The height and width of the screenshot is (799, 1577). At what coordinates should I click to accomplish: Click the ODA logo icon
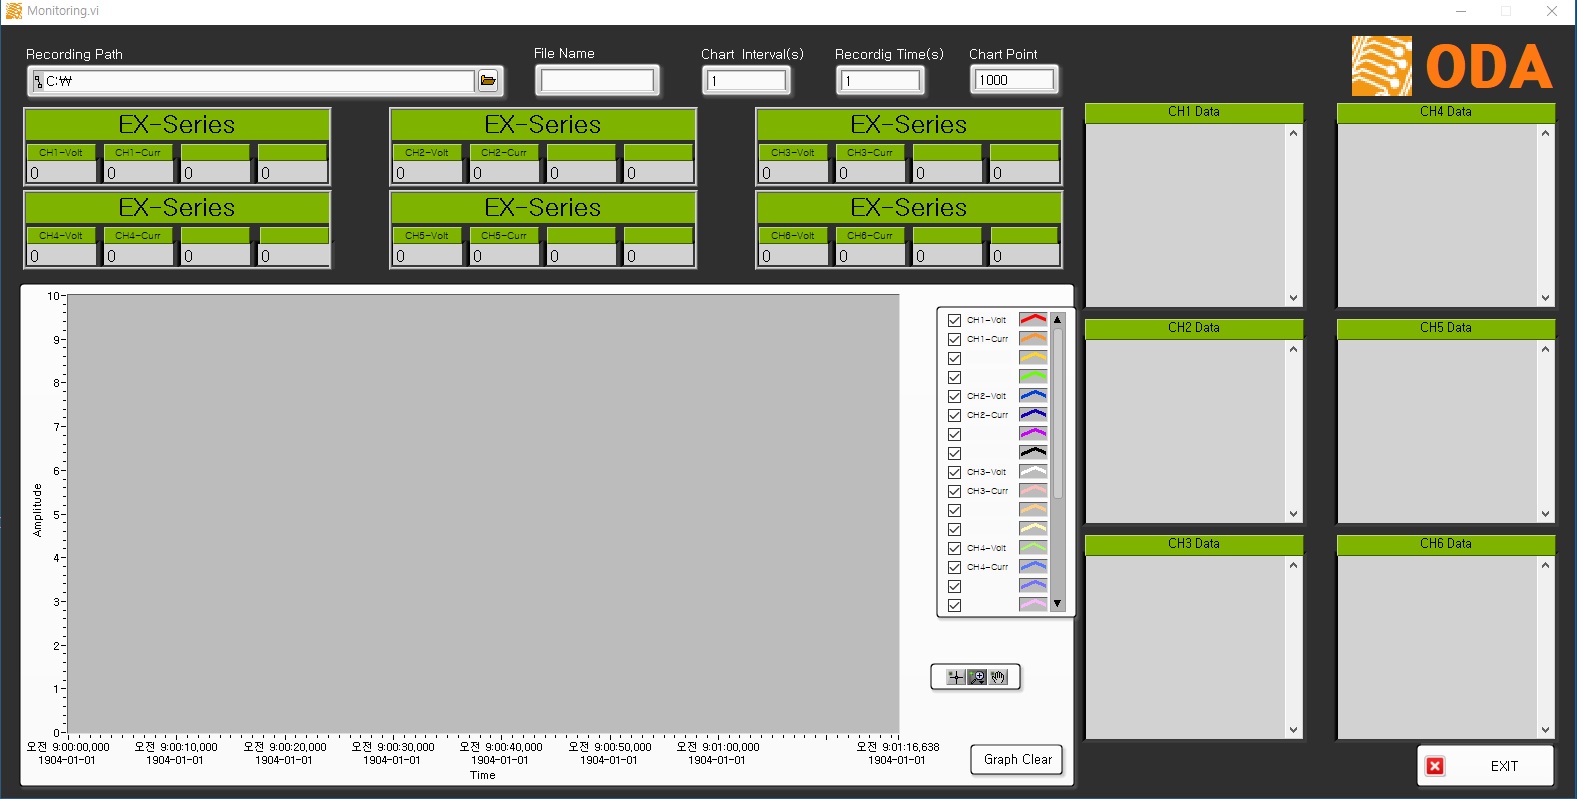[1381, 66]
